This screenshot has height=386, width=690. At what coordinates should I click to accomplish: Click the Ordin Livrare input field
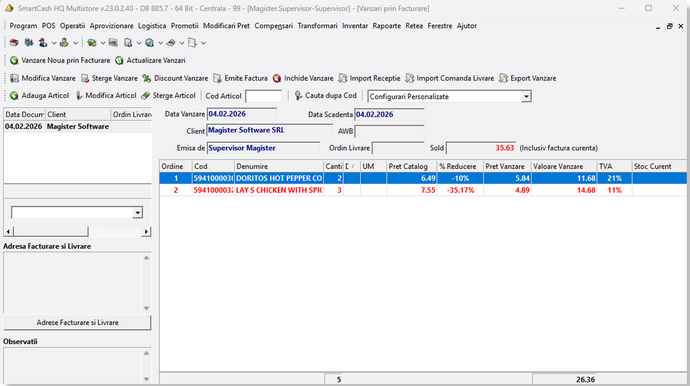pyautogui.click(x=398, y=148)
